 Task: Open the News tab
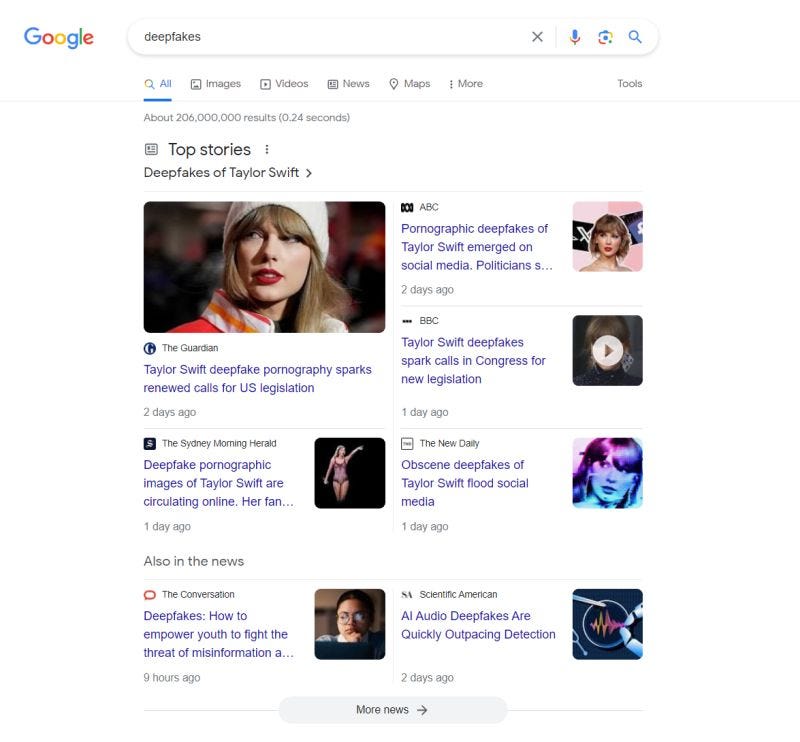click(x=348, y=84)
